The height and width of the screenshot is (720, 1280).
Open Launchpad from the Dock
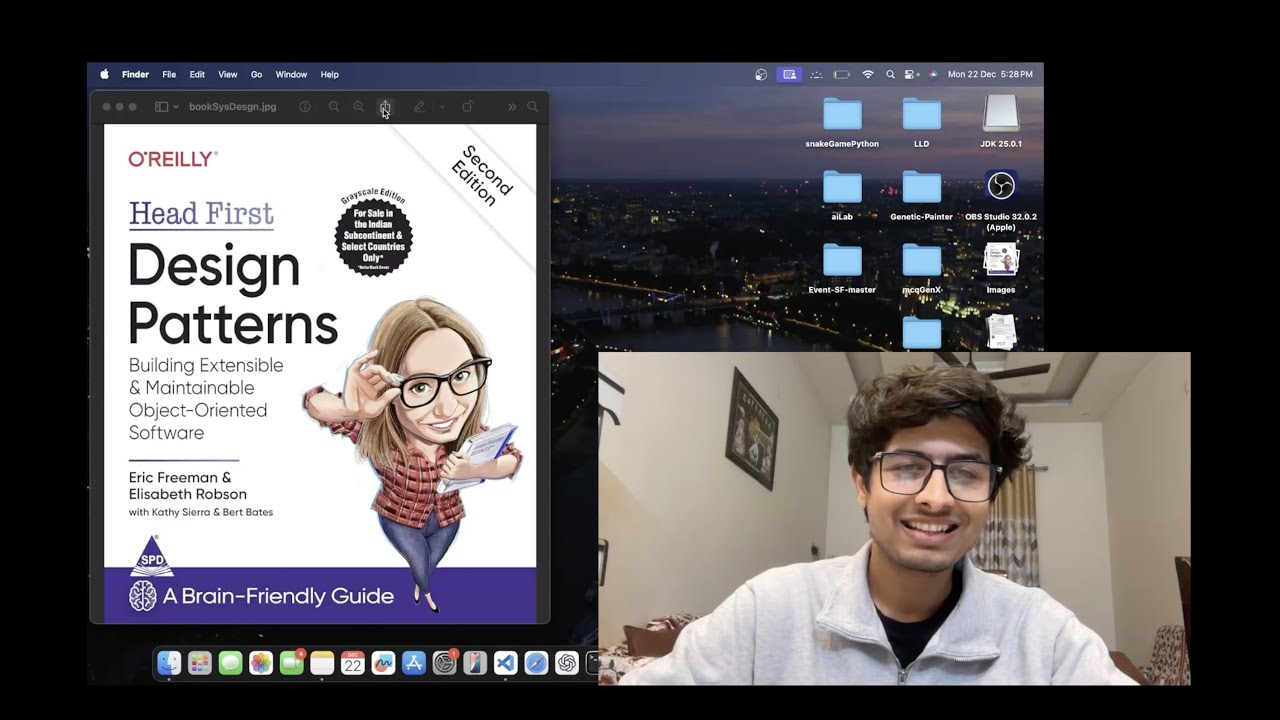[x=200, y=662]
